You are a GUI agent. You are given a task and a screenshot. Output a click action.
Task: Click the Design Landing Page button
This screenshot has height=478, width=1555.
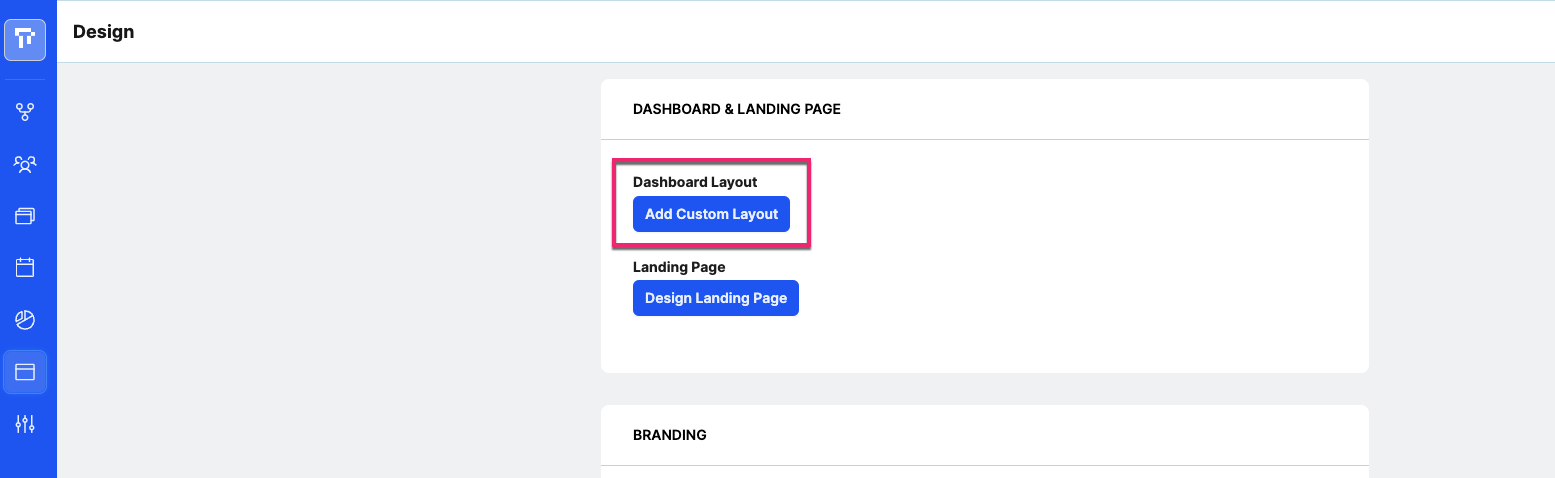point(716,298)
